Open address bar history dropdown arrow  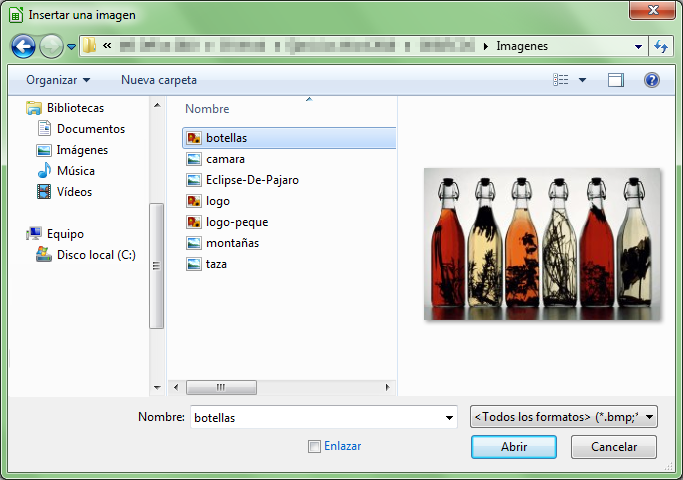(639, 46)
